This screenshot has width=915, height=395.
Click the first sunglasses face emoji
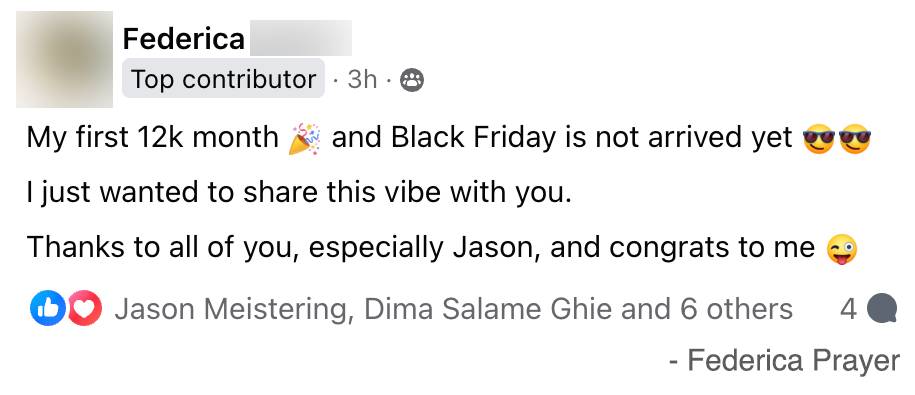[x=819, y=139]
